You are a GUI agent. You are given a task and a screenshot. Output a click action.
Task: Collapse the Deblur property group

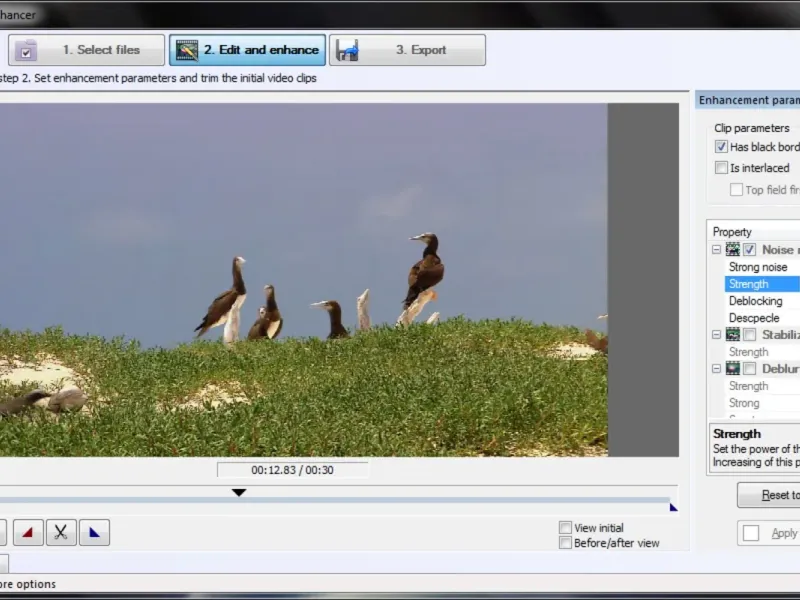tap(716, 369)
